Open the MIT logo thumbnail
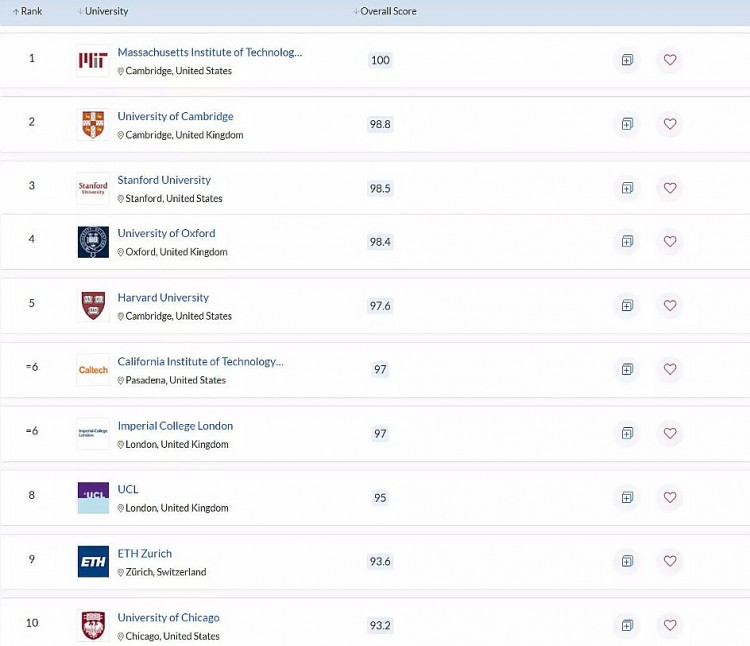The height and width of the screenshot is (646, 750). tap(93, 61)
